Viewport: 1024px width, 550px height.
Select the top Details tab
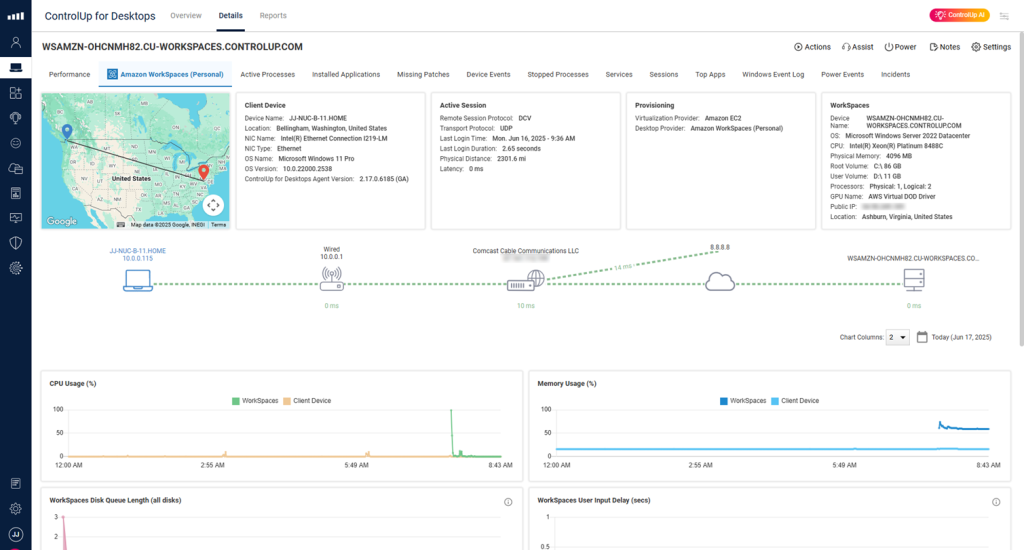(x=231, y=16)
